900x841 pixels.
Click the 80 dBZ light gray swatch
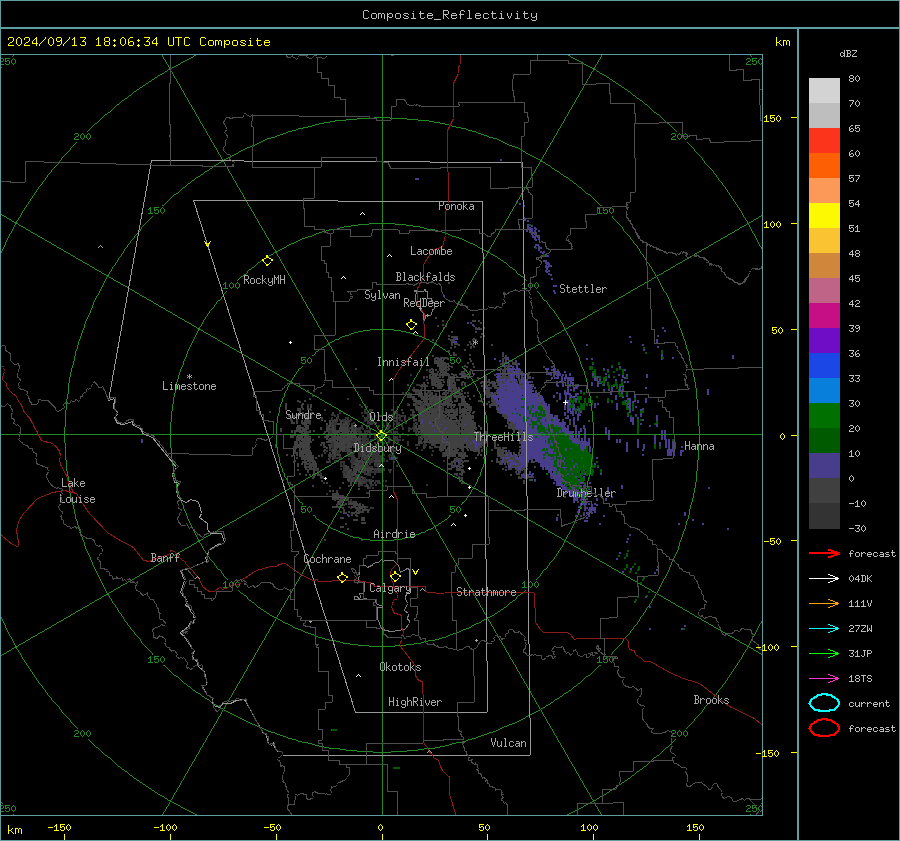click(824, 90)
